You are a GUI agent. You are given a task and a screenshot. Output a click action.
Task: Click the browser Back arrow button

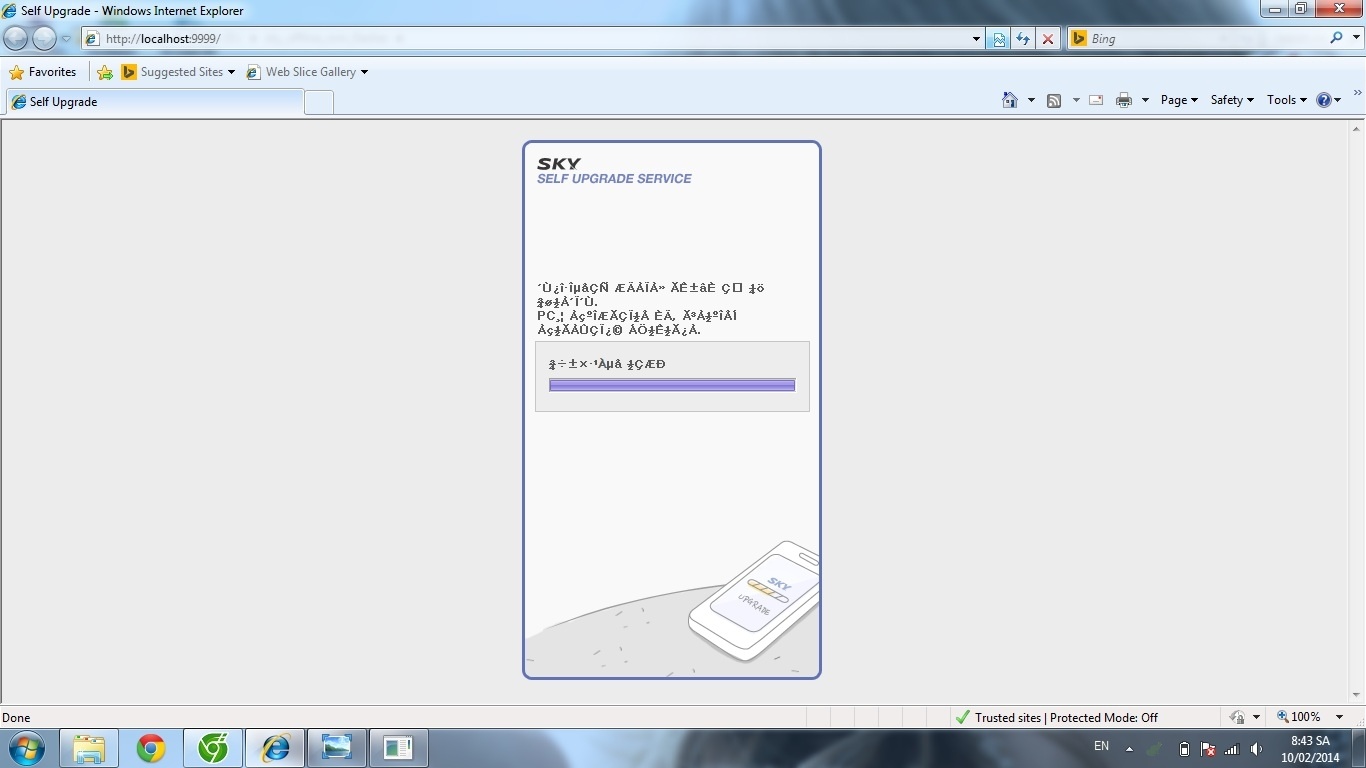15,38
